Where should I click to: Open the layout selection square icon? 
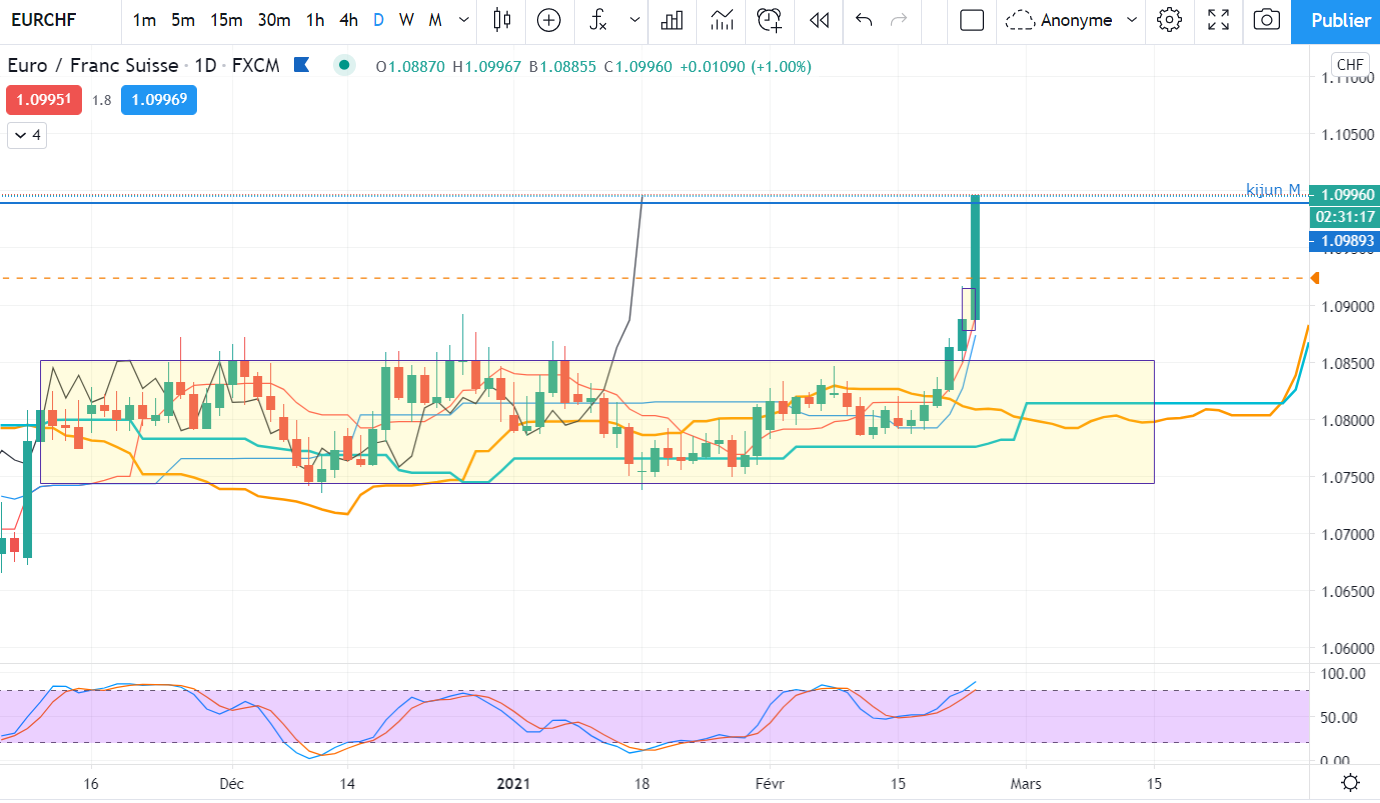(x=972, y=20)
